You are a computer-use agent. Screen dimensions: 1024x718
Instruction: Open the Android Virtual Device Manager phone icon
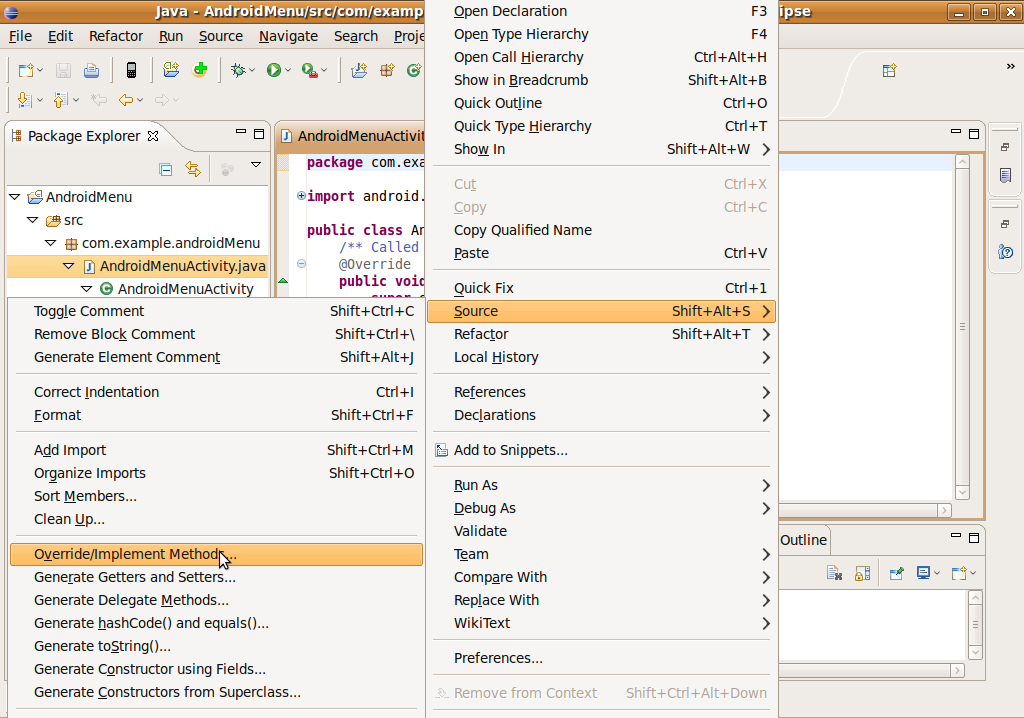coord(131,70)
